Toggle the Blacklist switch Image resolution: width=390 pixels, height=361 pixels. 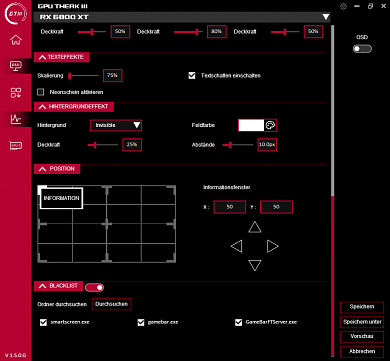point(94,287)
